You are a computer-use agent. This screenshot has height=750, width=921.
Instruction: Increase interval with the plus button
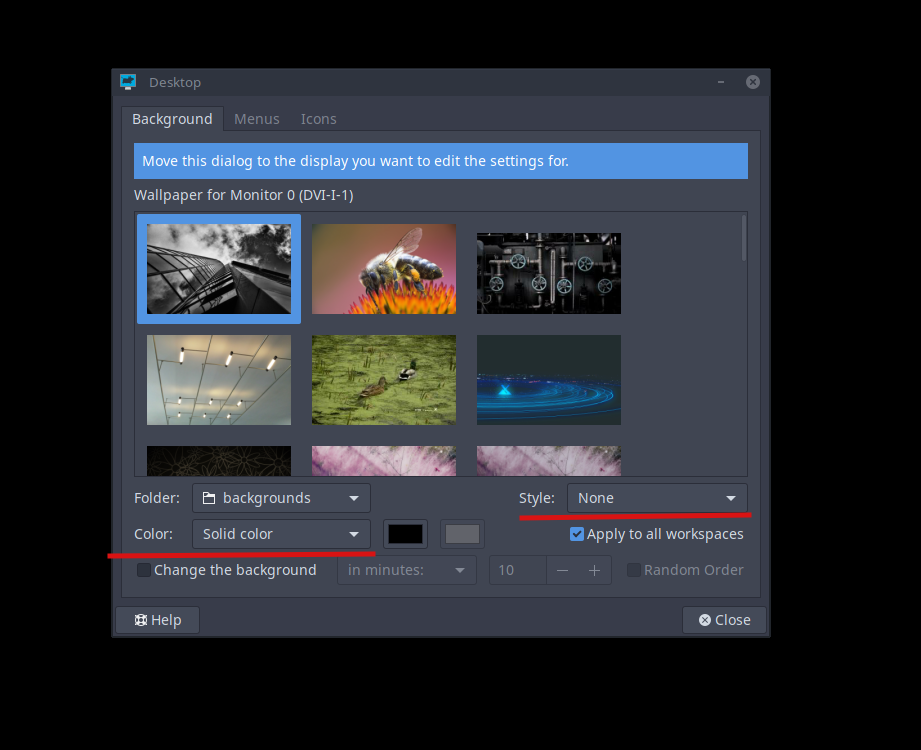click(x=594, y=570)
